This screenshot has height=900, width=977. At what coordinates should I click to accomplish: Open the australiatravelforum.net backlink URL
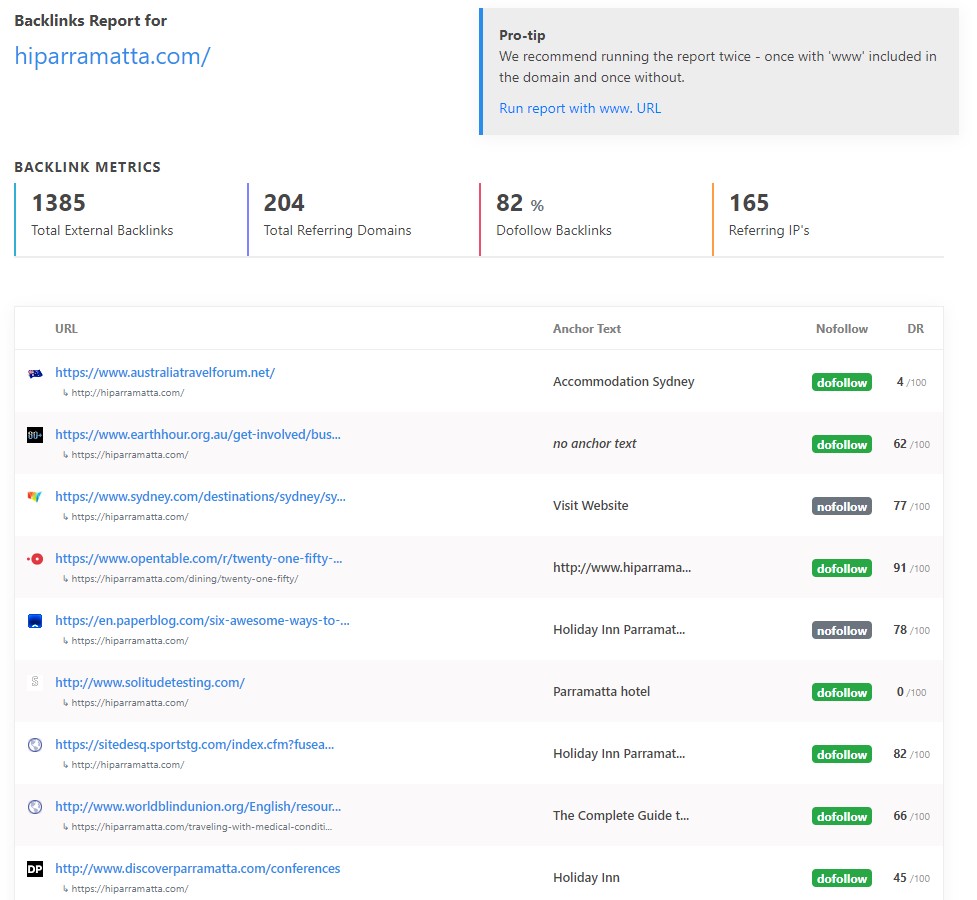(x=165, y=372)
